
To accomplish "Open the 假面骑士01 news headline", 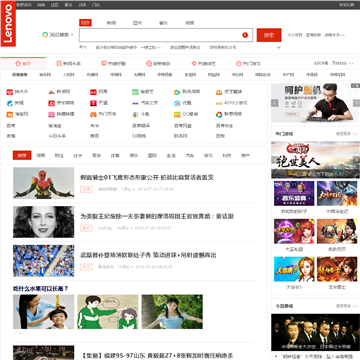I will coord(147,177).
